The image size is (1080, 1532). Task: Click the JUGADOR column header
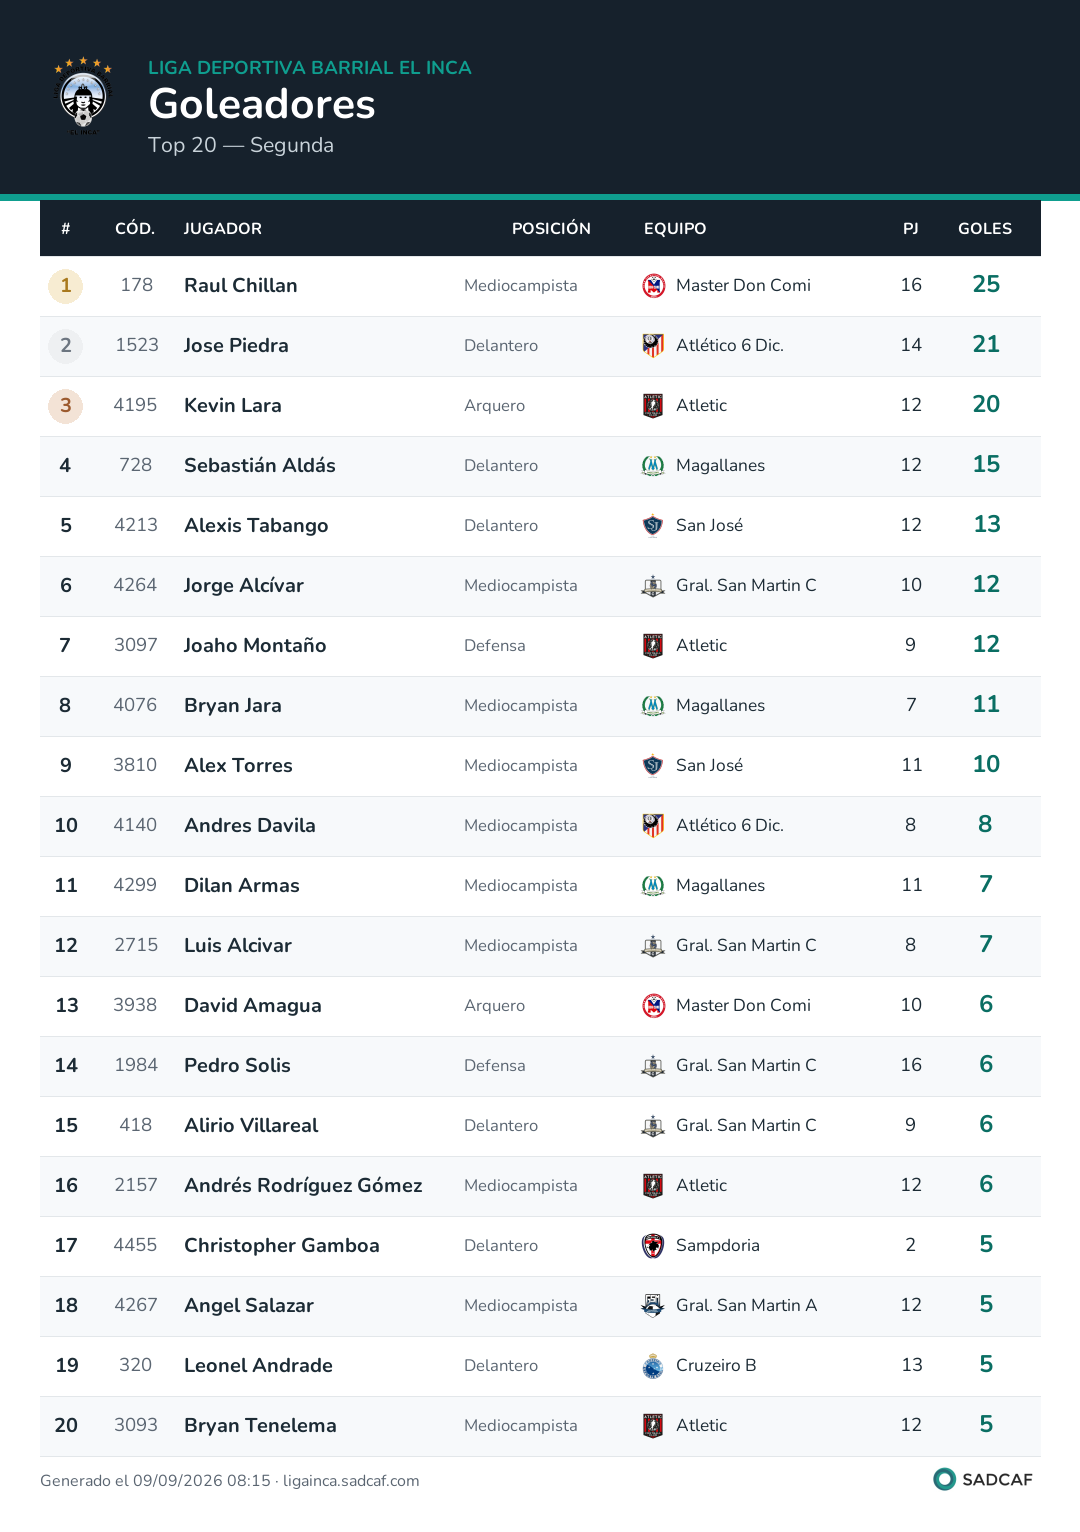click(223, 229)
